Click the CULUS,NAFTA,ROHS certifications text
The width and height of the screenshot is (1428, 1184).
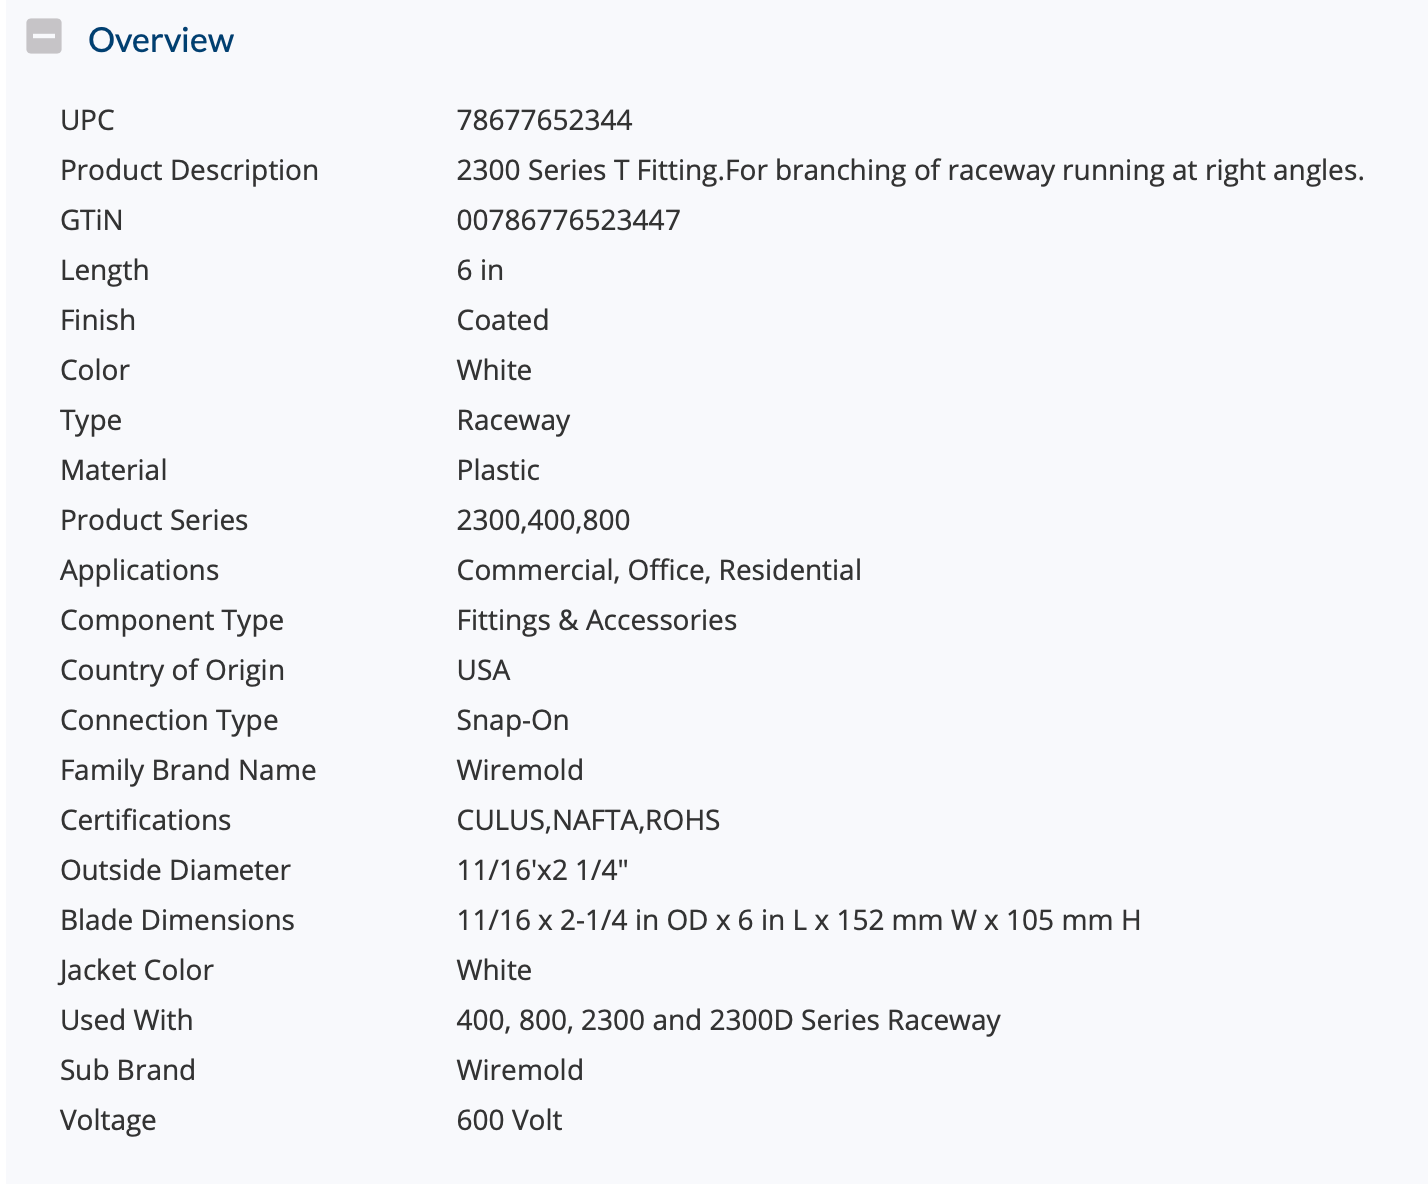(588, 820)
